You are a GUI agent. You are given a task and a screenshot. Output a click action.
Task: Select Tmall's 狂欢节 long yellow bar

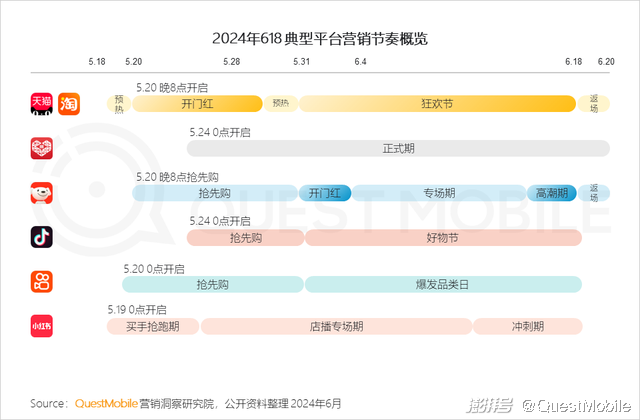[437, 104]
